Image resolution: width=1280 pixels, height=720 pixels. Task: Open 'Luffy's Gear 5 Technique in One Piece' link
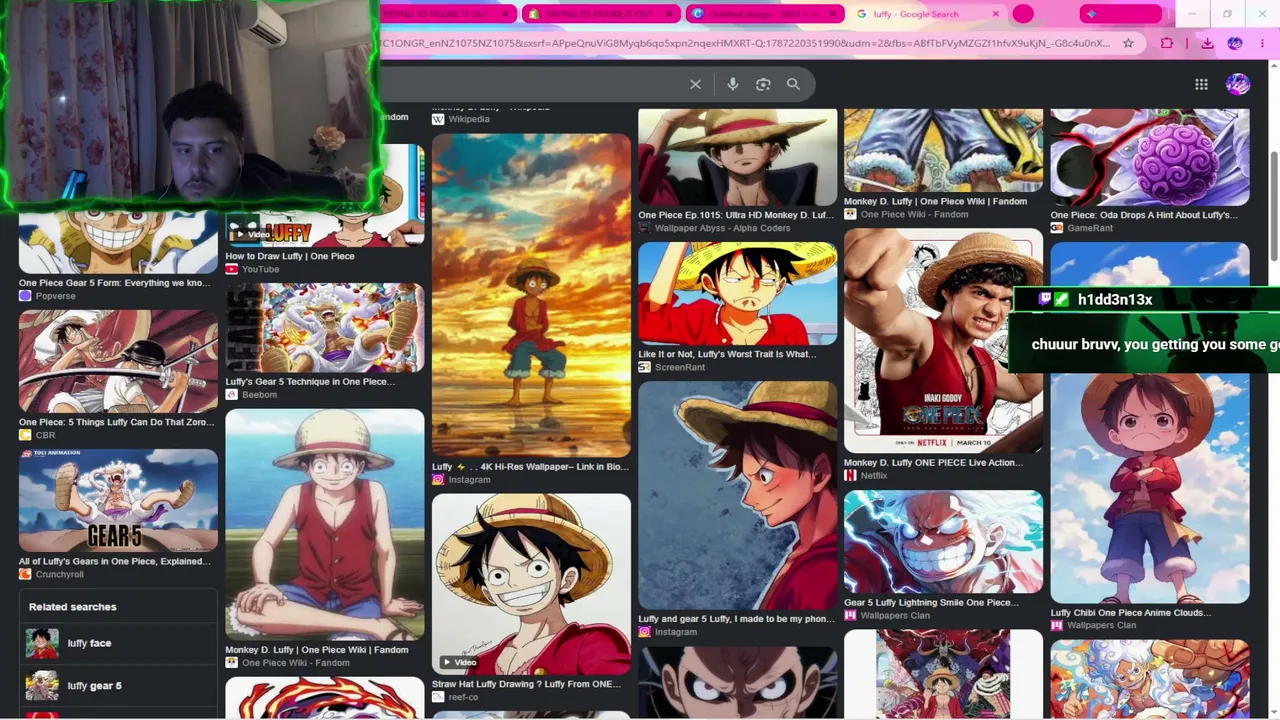310,381
